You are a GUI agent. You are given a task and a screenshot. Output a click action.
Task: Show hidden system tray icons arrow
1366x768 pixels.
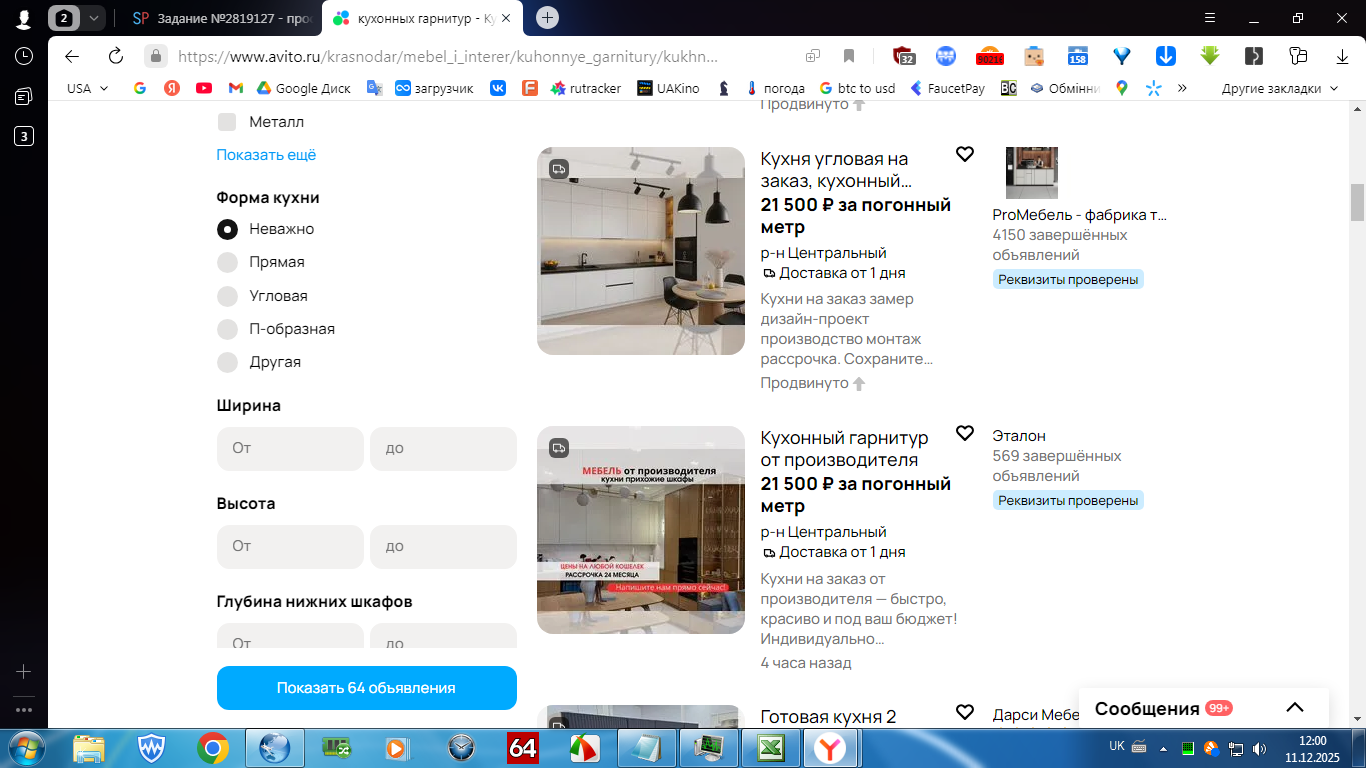pyautogui.click(x=1162, y=747)
